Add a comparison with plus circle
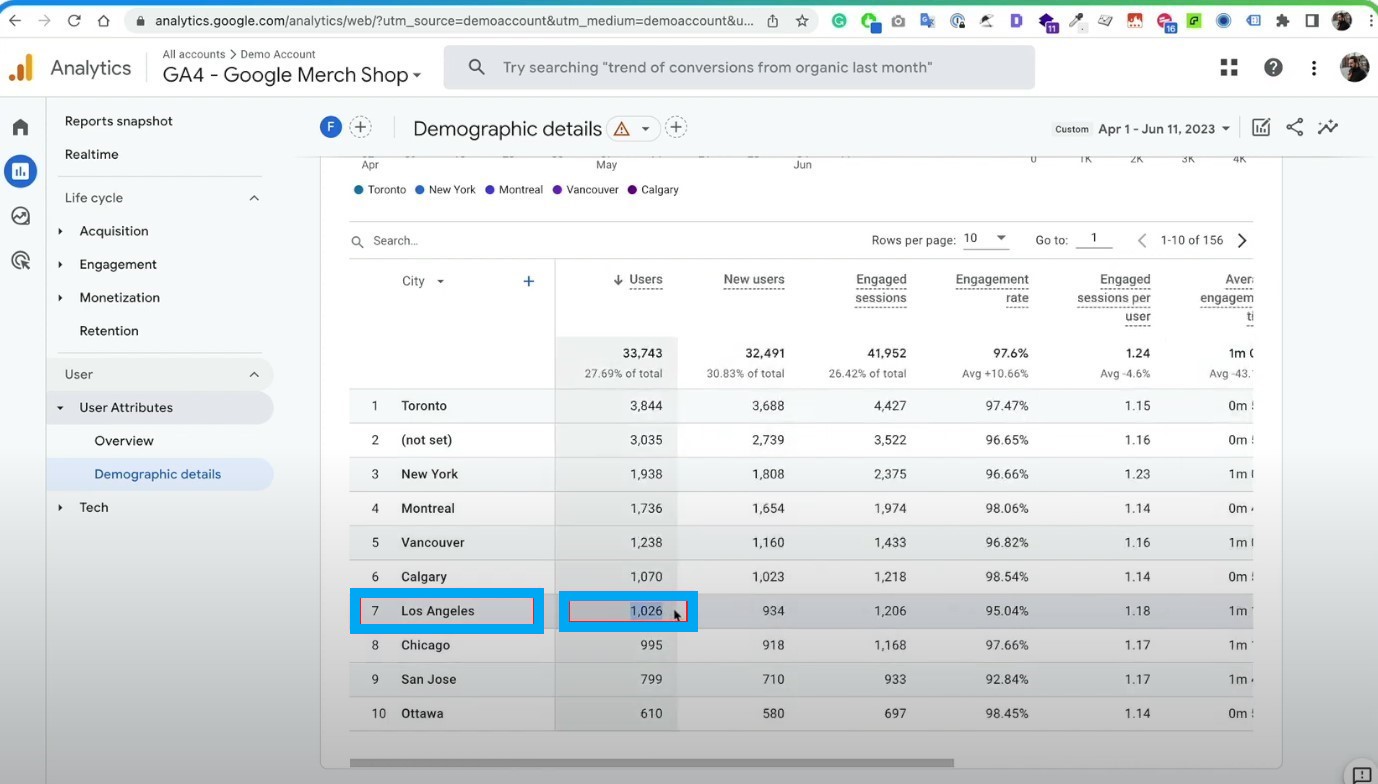This screenshot has height=784, width=1378. point(360,127)
